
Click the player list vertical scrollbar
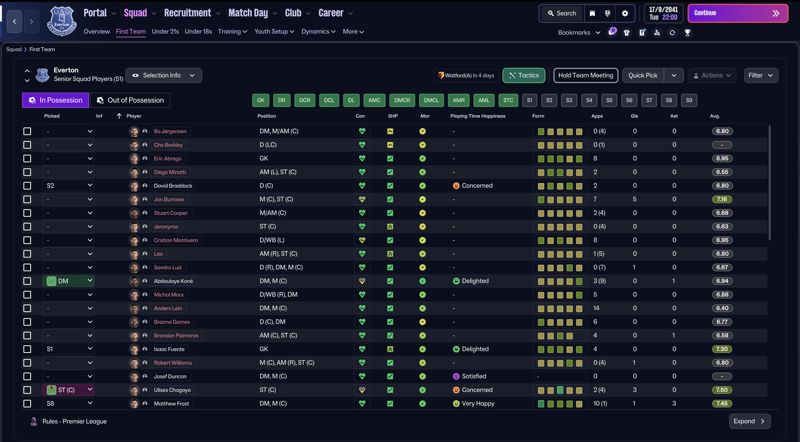click(x=769, y=183)
